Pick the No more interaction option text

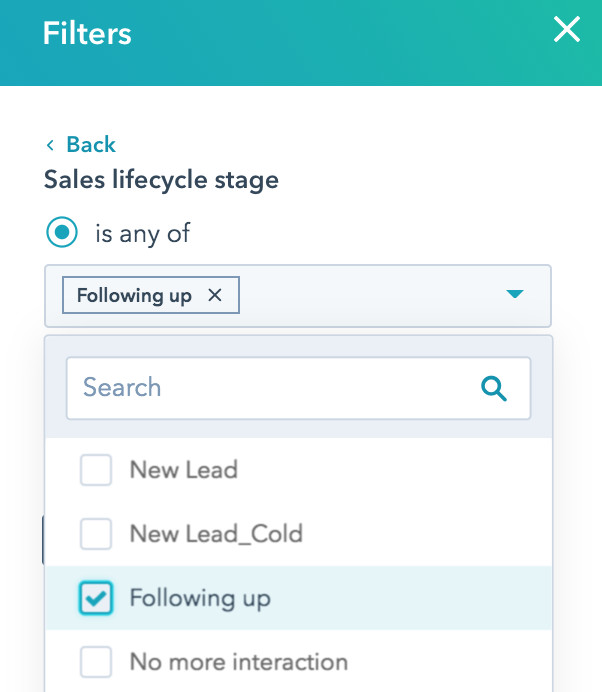[238, 662]
